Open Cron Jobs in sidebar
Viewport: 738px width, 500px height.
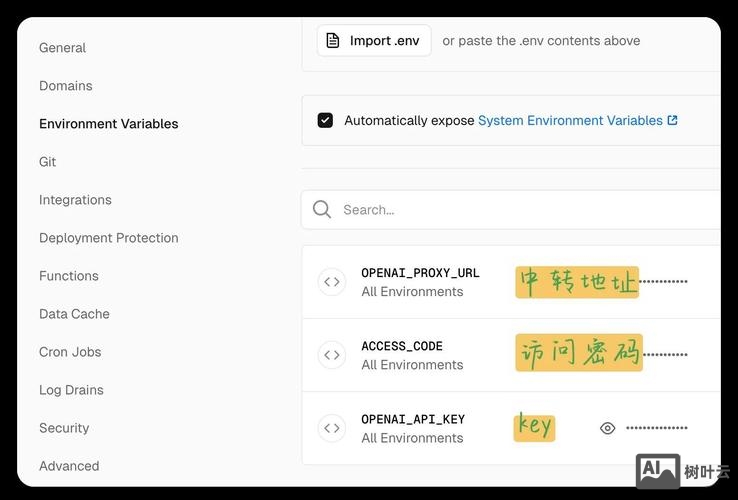(x=70, y=352)
